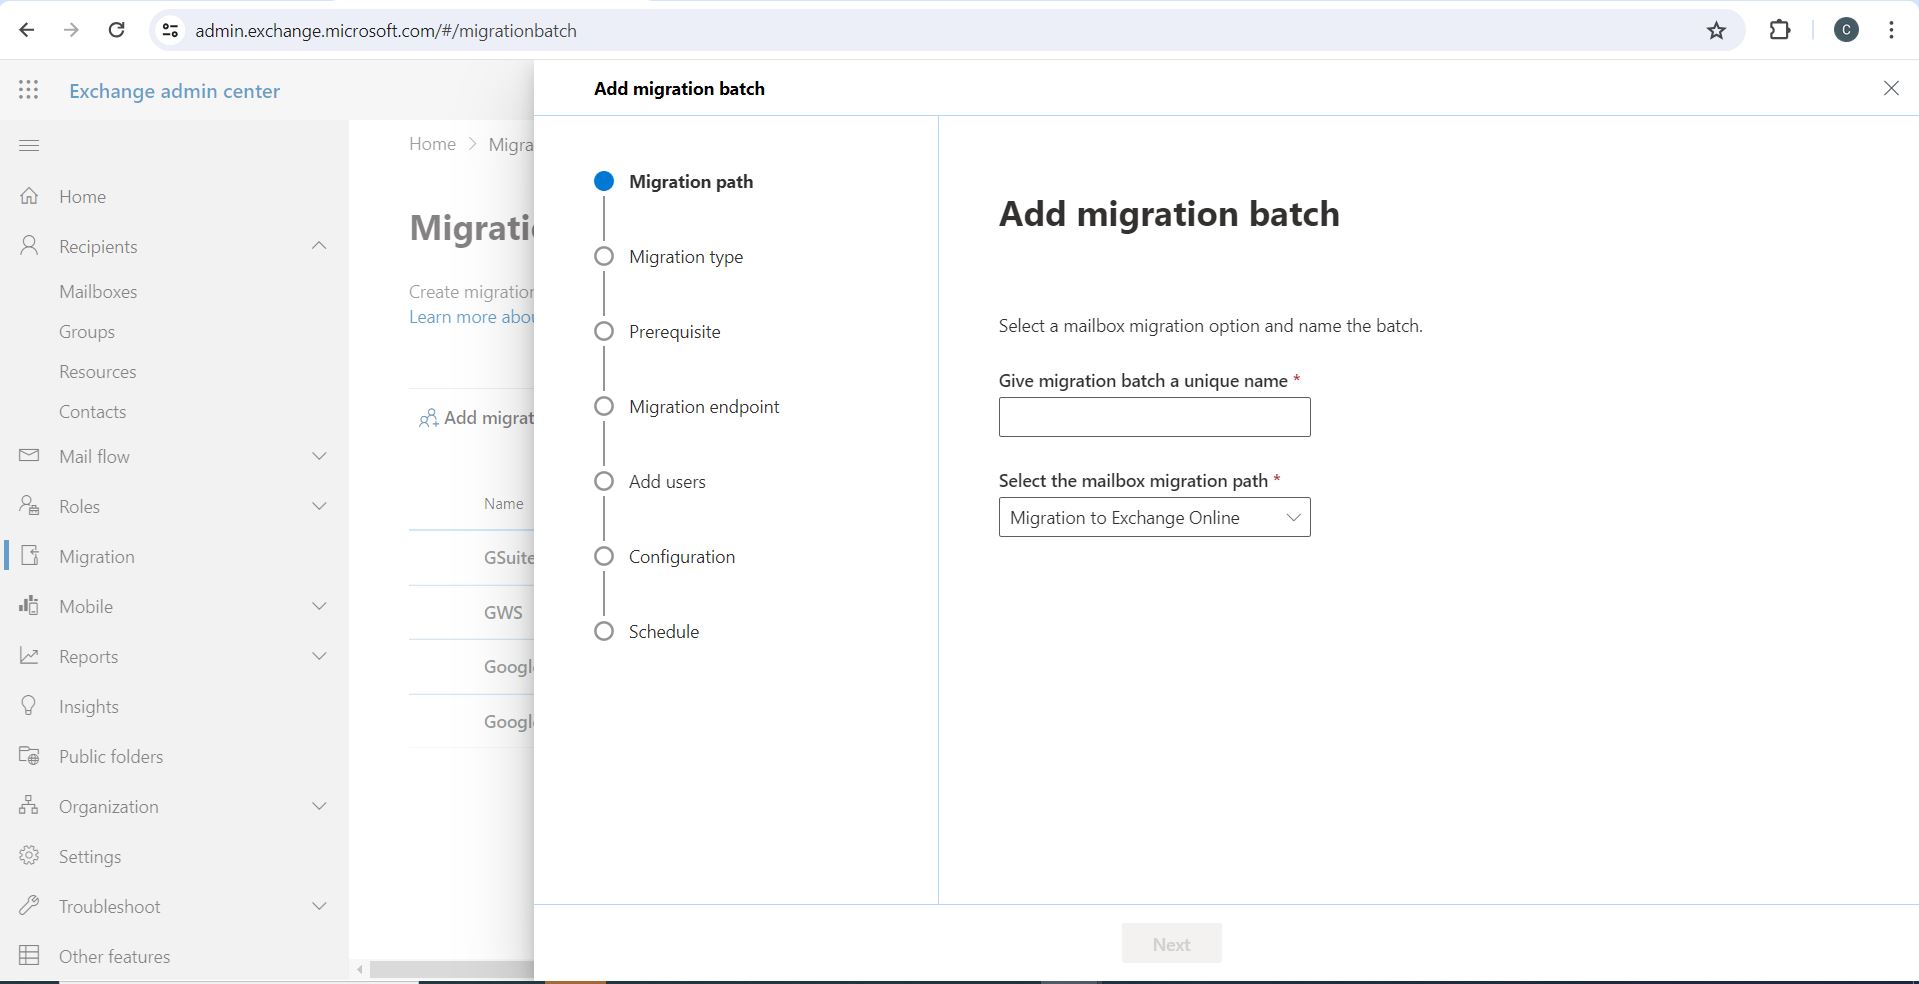Select the Schedule step circle
This screenshot has width=1919, height=984.
603,631
